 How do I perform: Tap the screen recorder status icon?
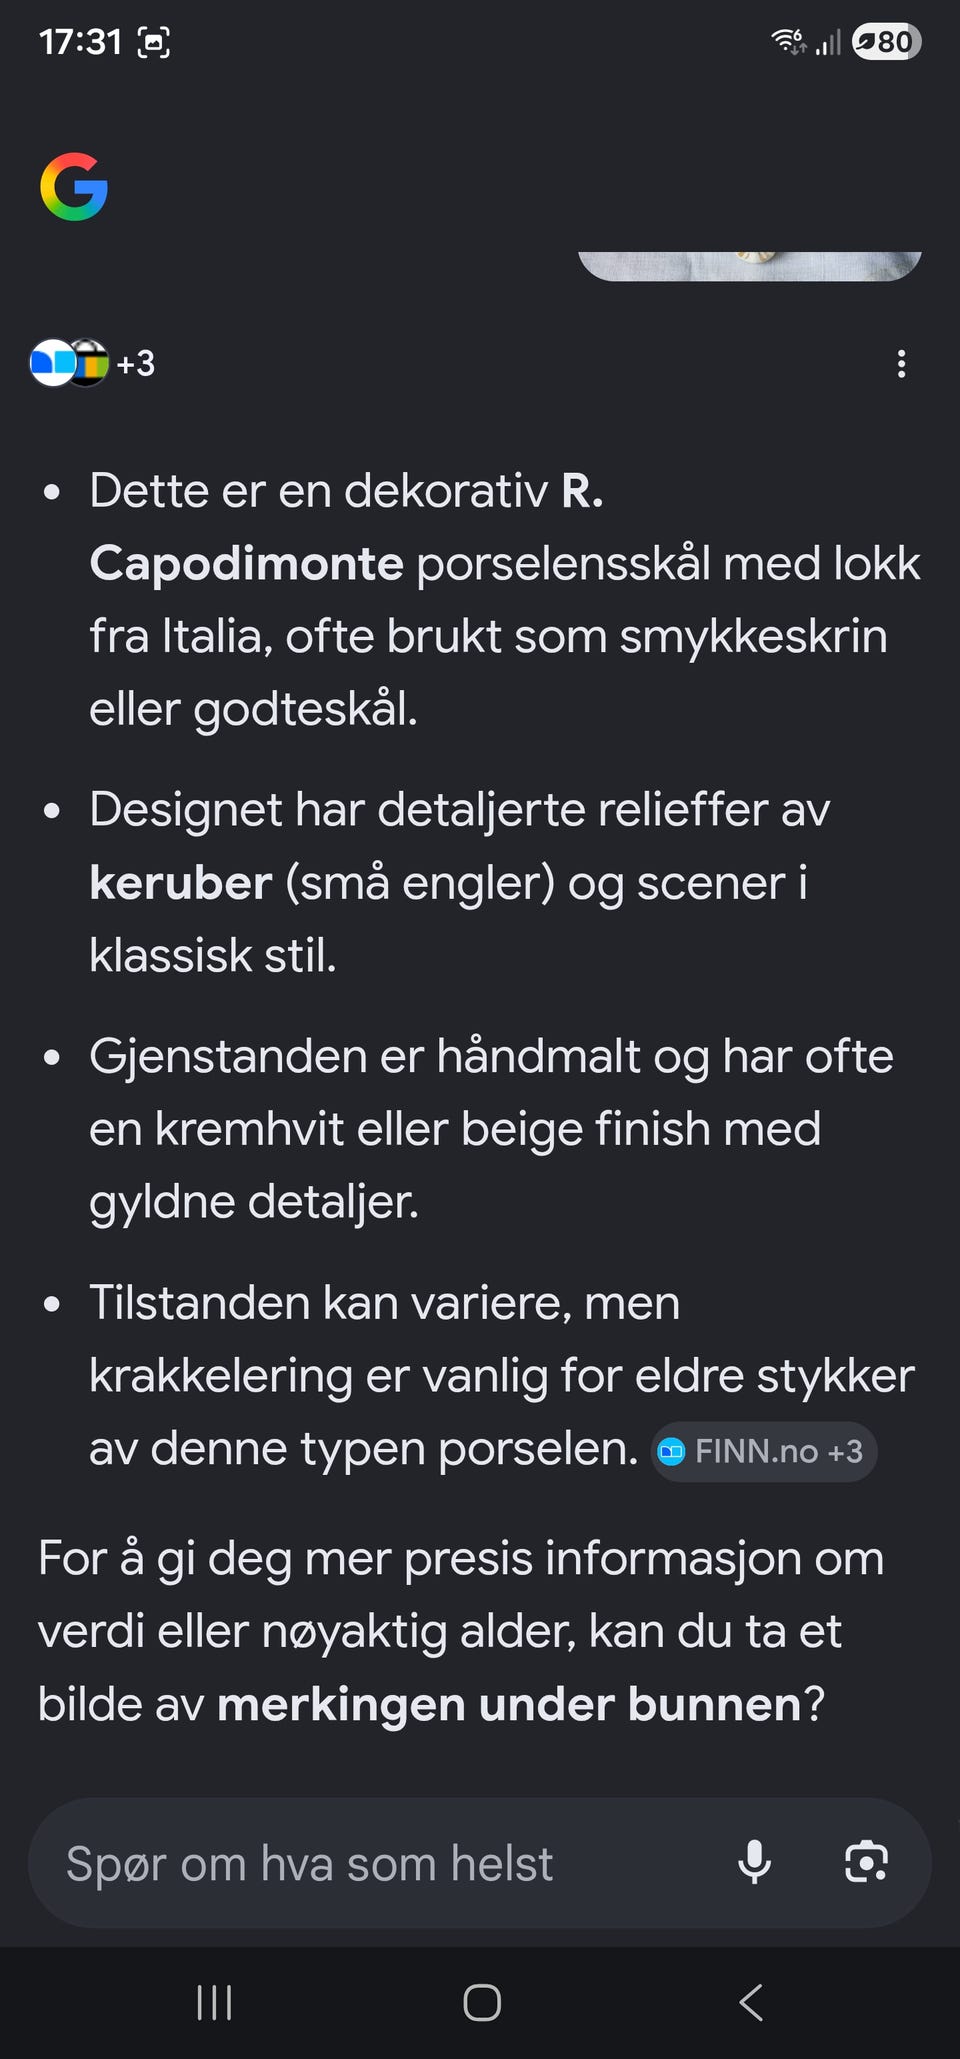[153, 42]
